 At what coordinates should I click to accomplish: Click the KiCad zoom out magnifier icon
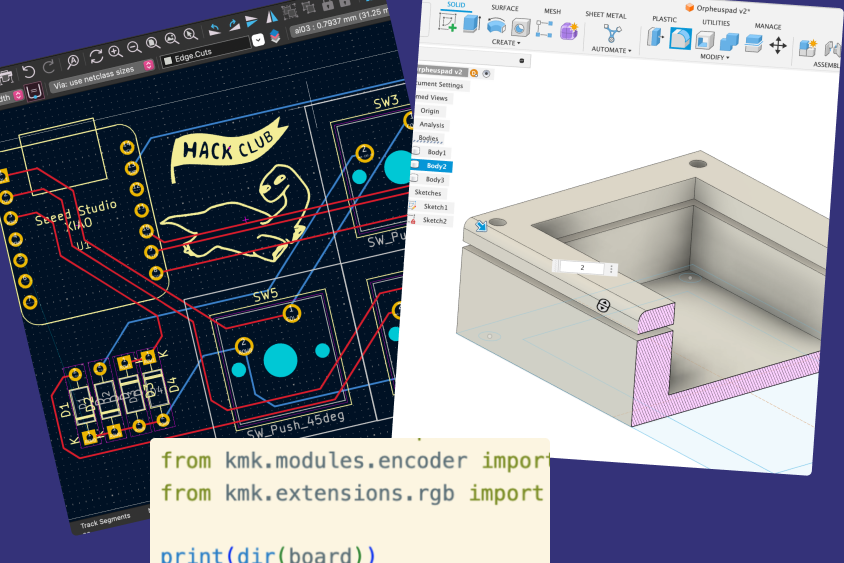pos(134,47)
